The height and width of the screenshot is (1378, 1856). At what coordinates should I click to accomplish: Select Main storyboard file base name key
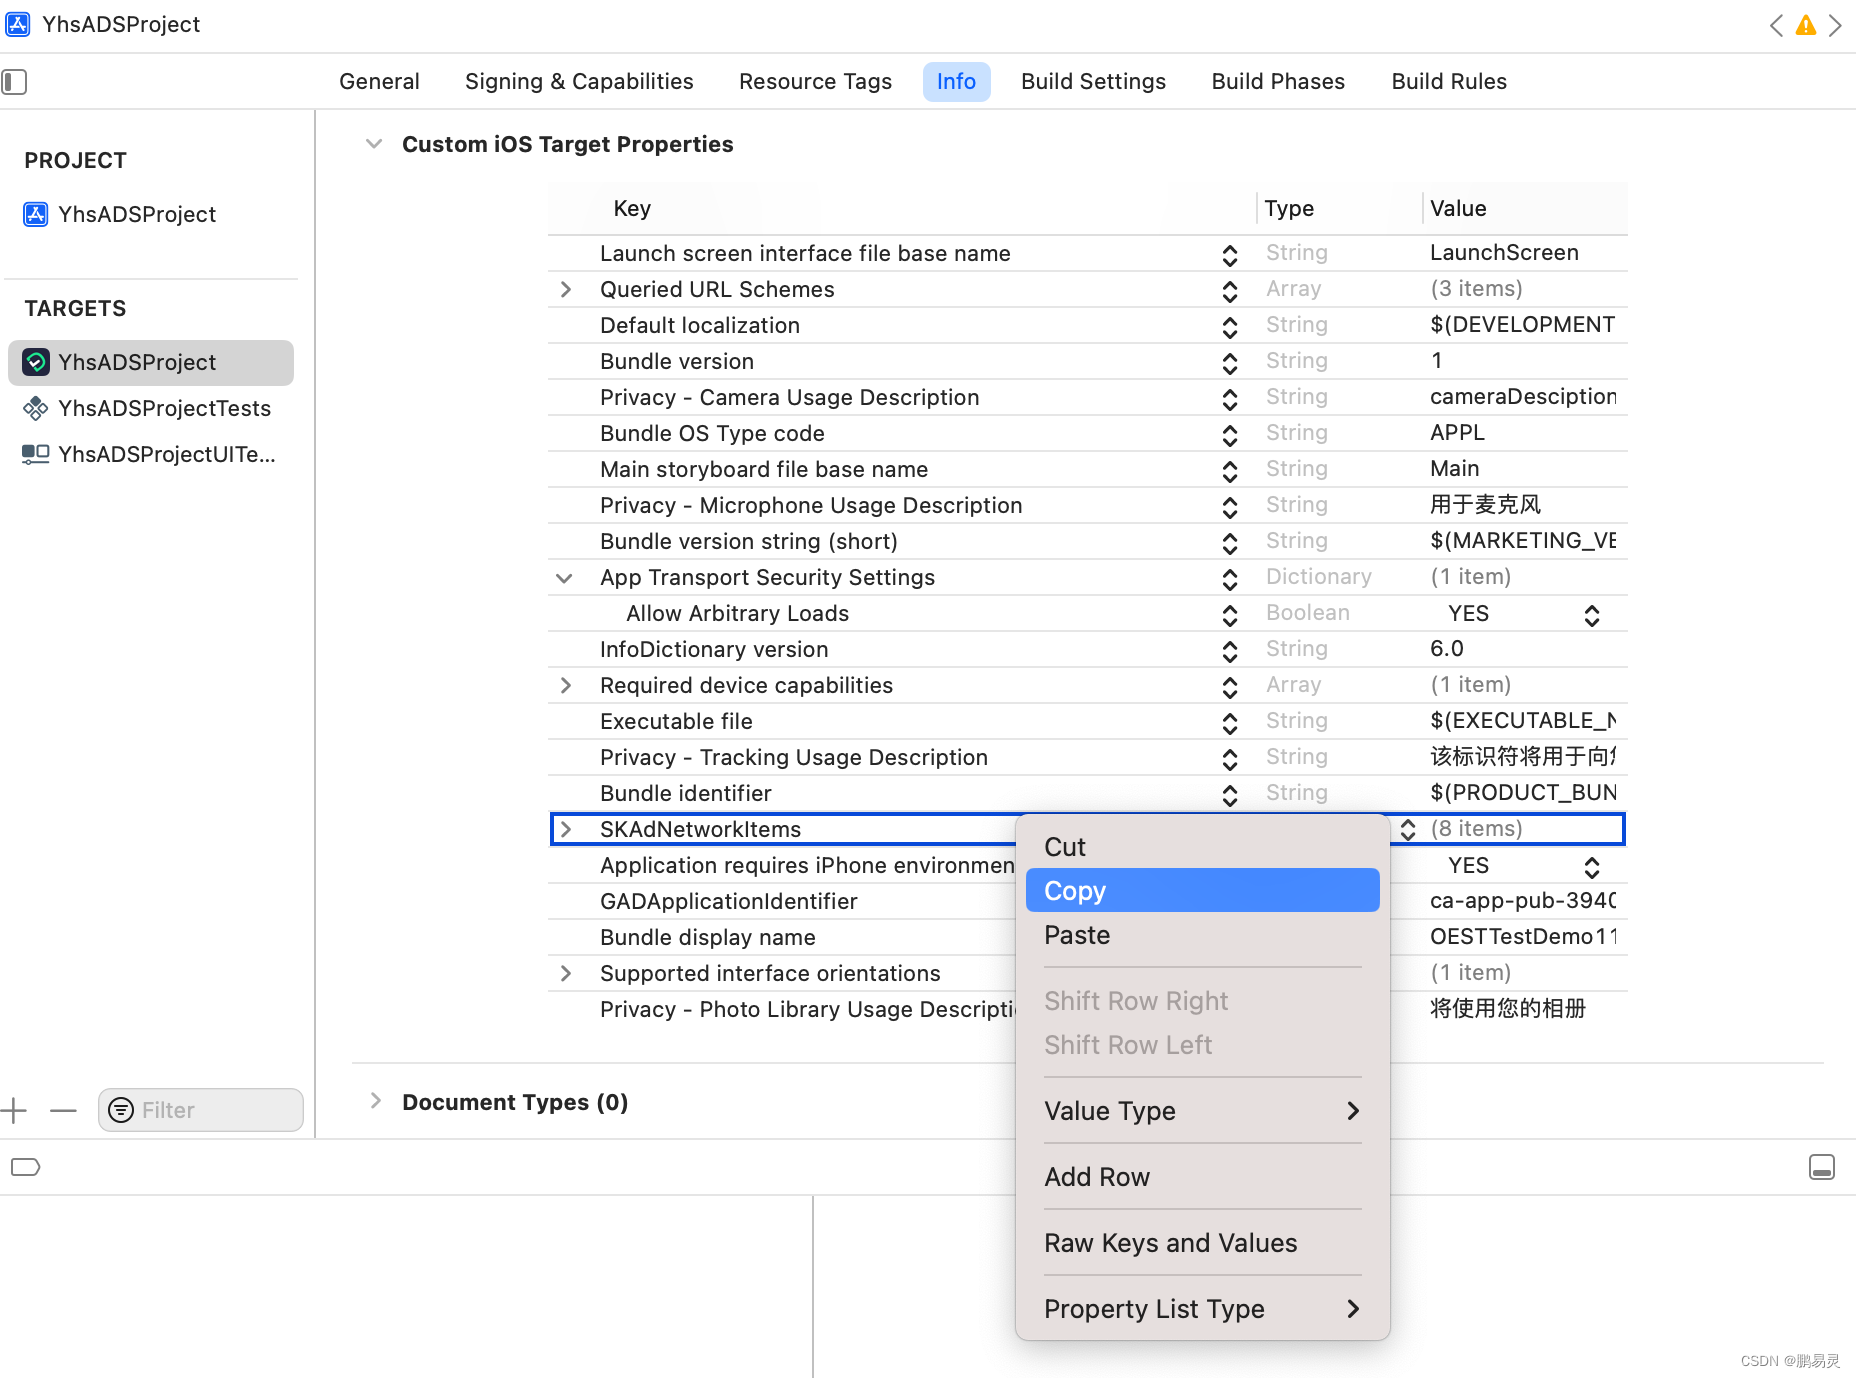coord(763,469)
